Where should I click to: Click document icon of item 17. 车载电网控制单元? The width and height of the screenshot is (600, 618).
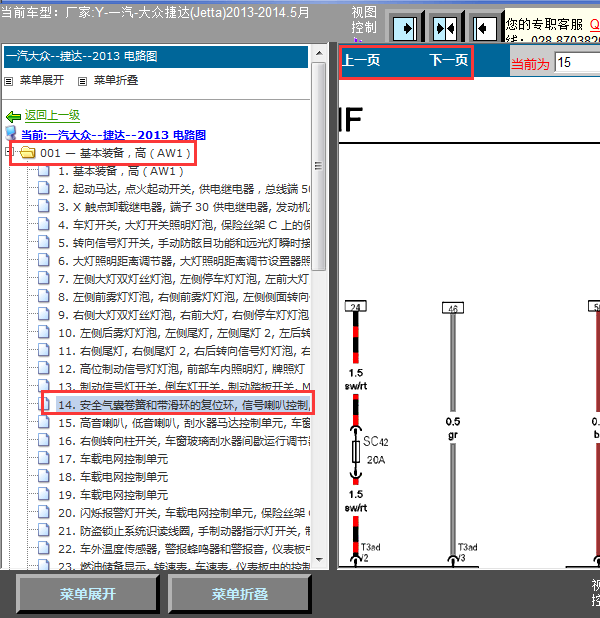(44, 458)
